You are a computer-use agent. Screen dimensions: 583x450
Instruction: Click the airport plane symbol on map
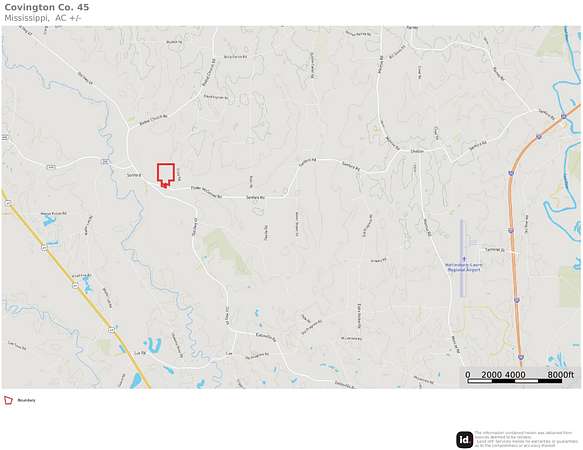coord(464,258)
